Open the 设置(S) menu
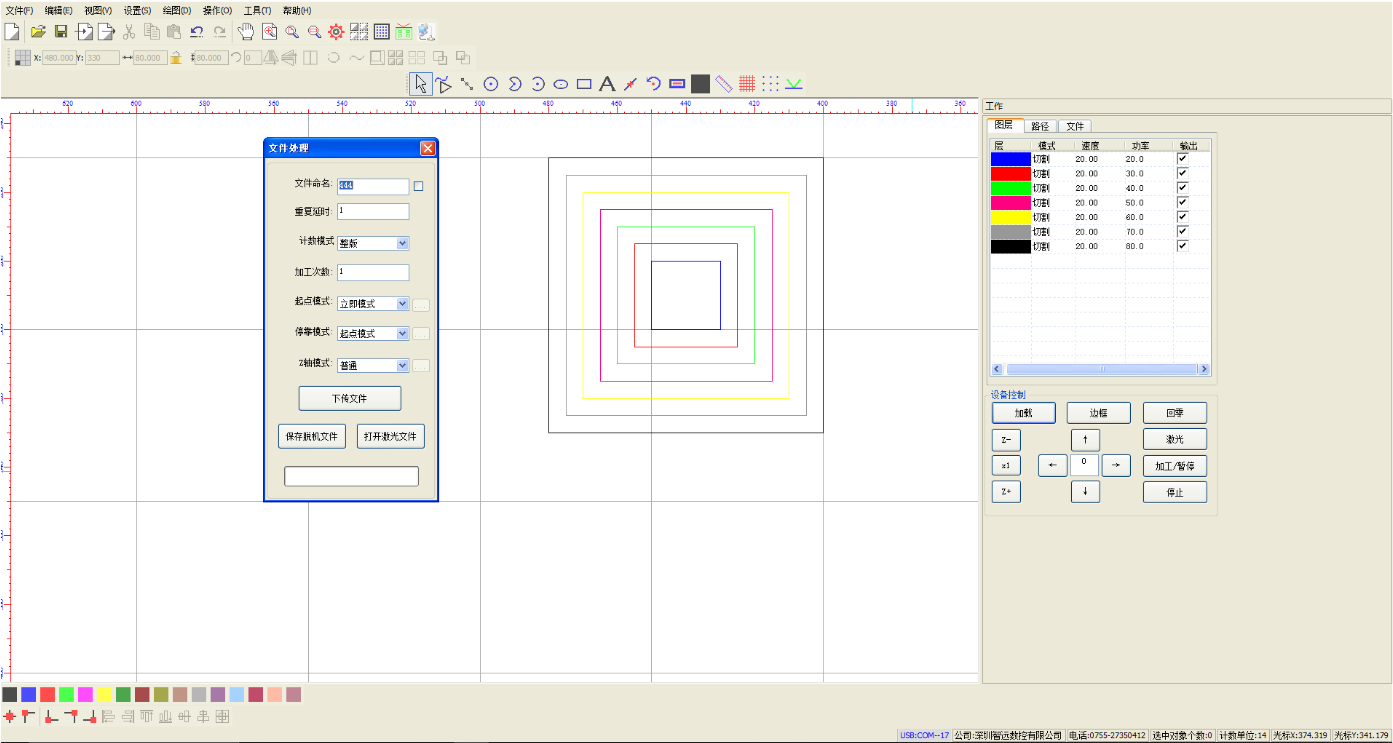Image resolution: width=1393 pixels, height=743 pixels. pos(137,10)
